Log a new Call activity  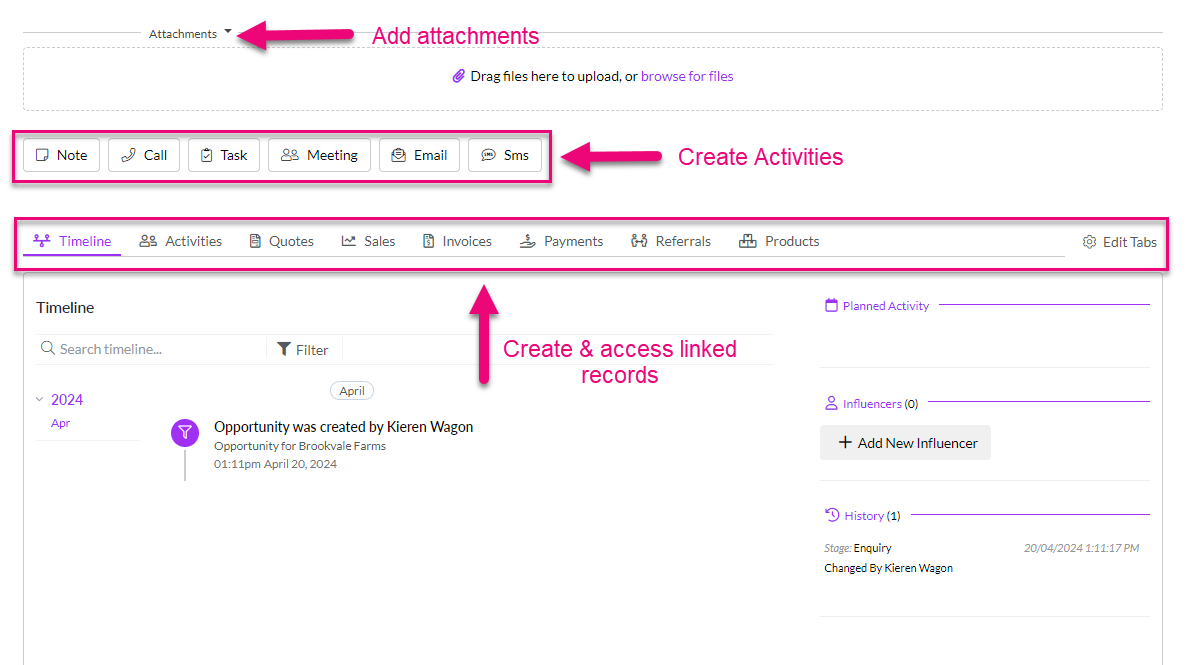[144, 155]
